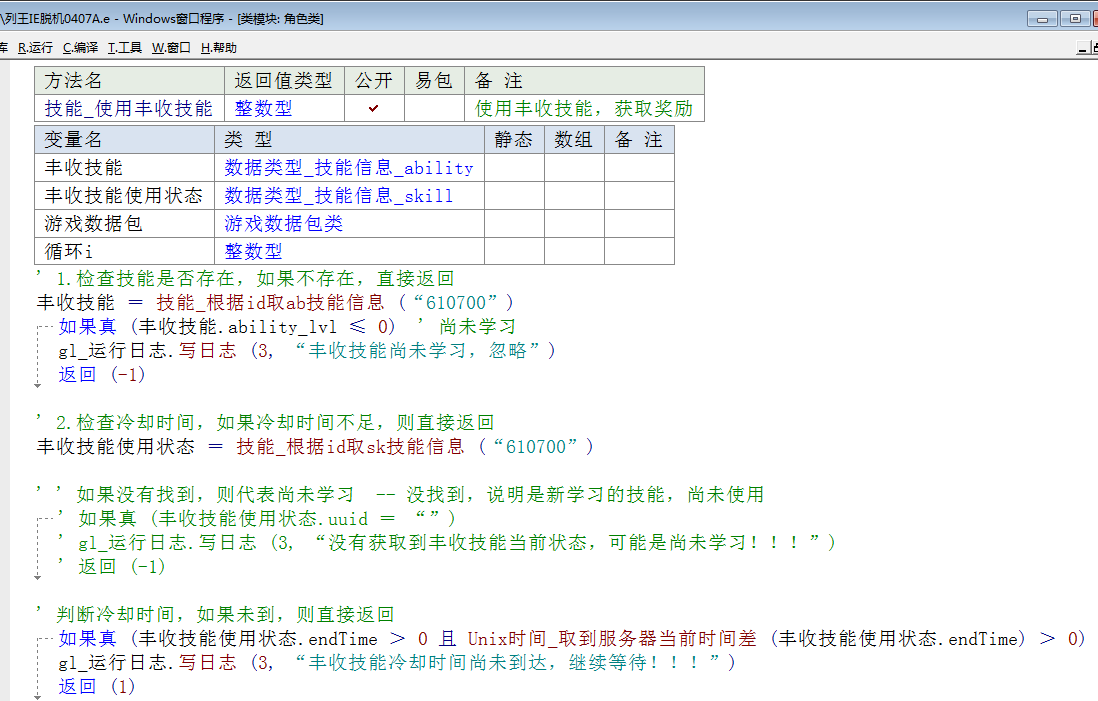The image size is (1098, 701).
Task: Open the C.编译 menu
Action: point(80,47)
